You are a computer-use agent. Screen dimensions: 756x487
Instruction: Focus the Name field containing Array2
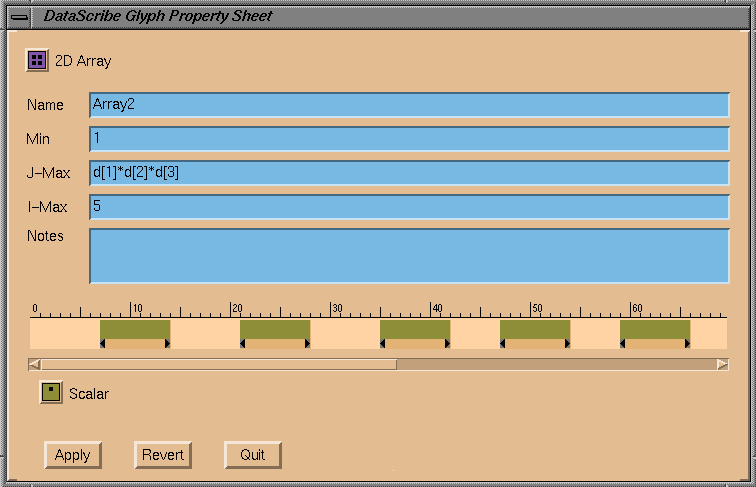tap(409, 105)
